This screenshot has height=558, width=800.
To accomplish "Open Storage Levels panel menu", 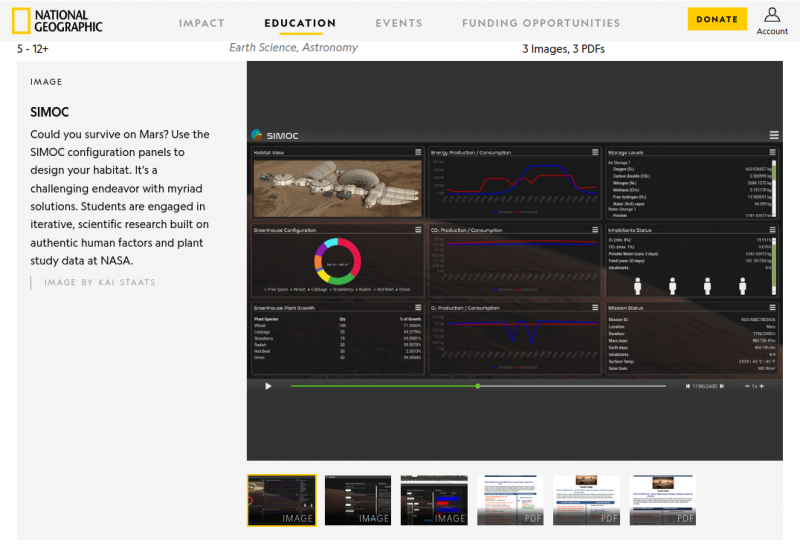I will [773, 153].
